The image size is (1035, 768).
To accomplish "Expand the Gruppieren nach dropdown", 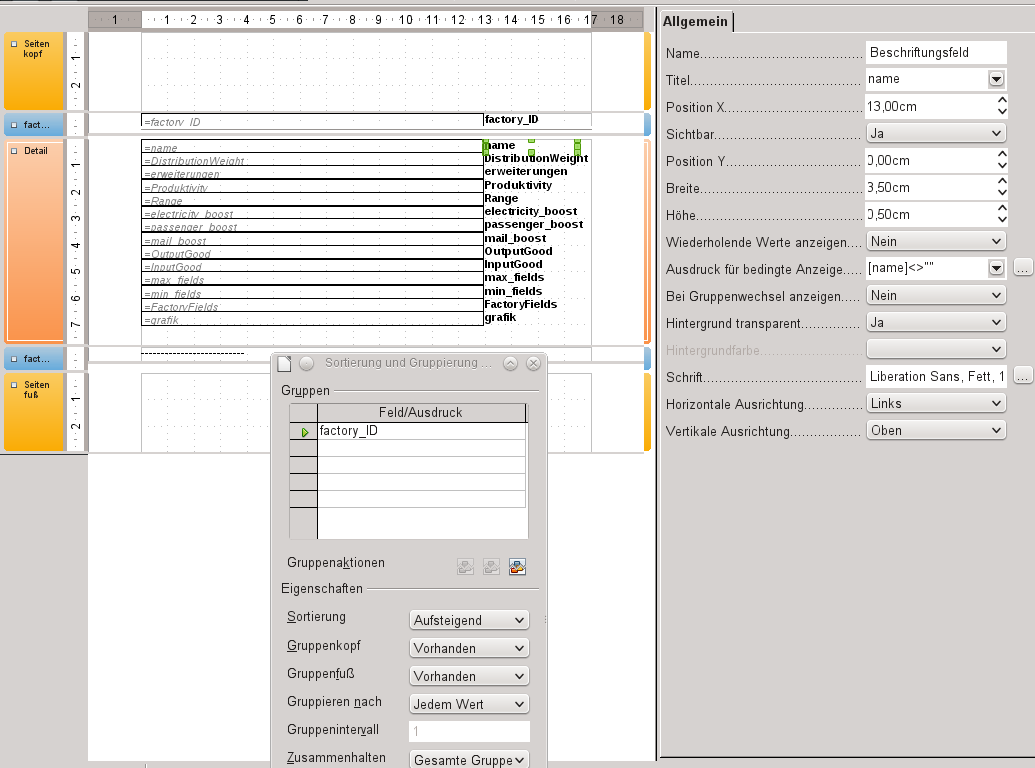I will (469, 704).
